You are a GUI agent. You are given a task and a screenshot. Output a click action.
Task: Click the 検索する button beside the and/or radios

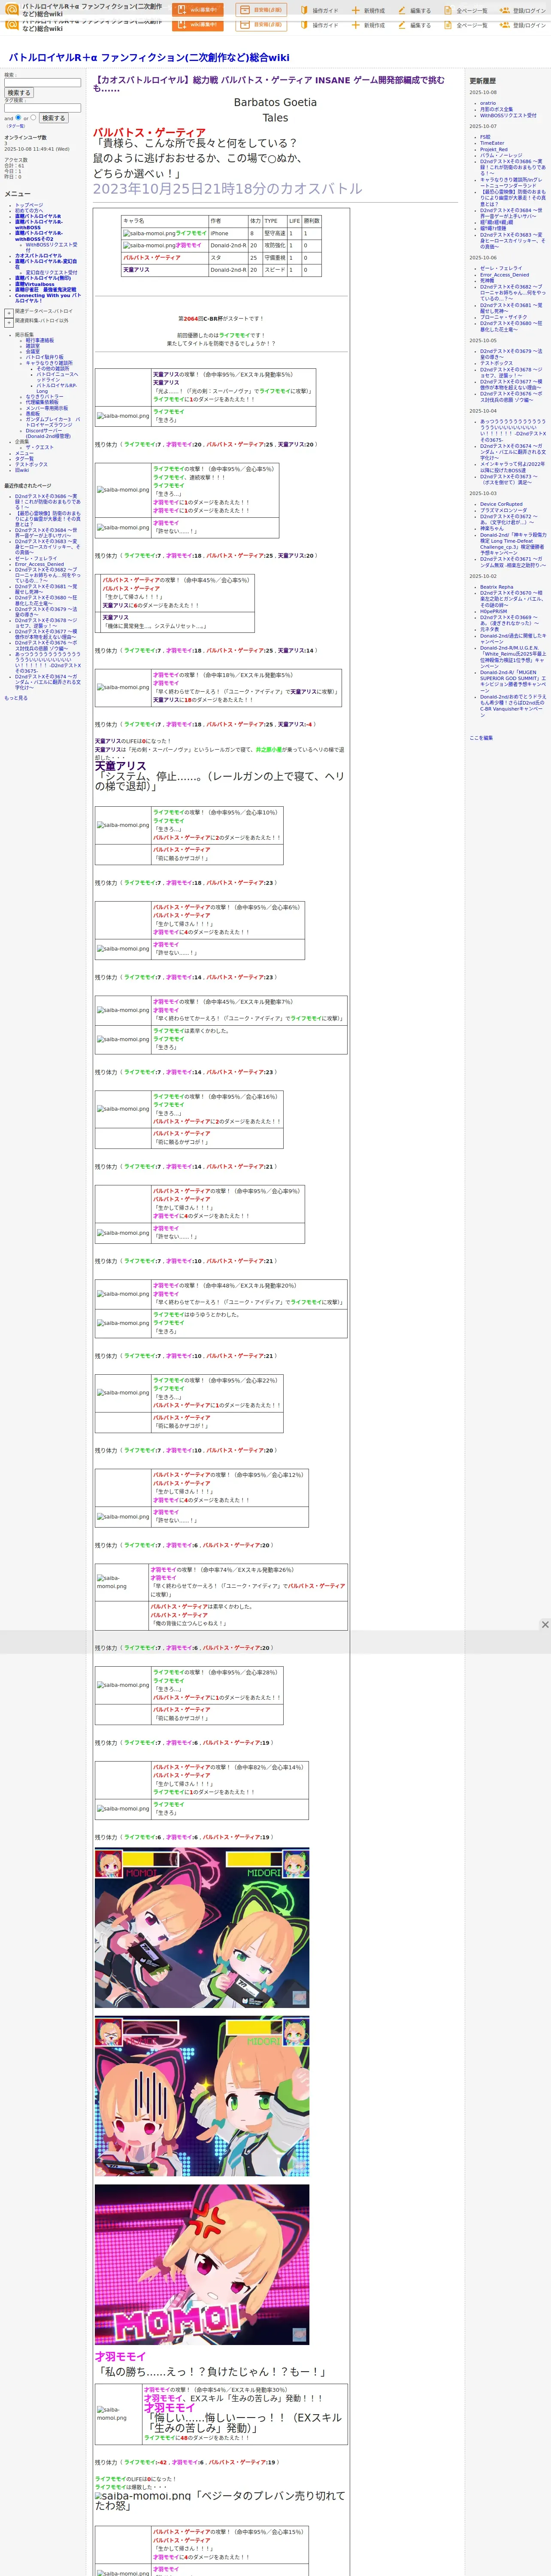(53, 118)
